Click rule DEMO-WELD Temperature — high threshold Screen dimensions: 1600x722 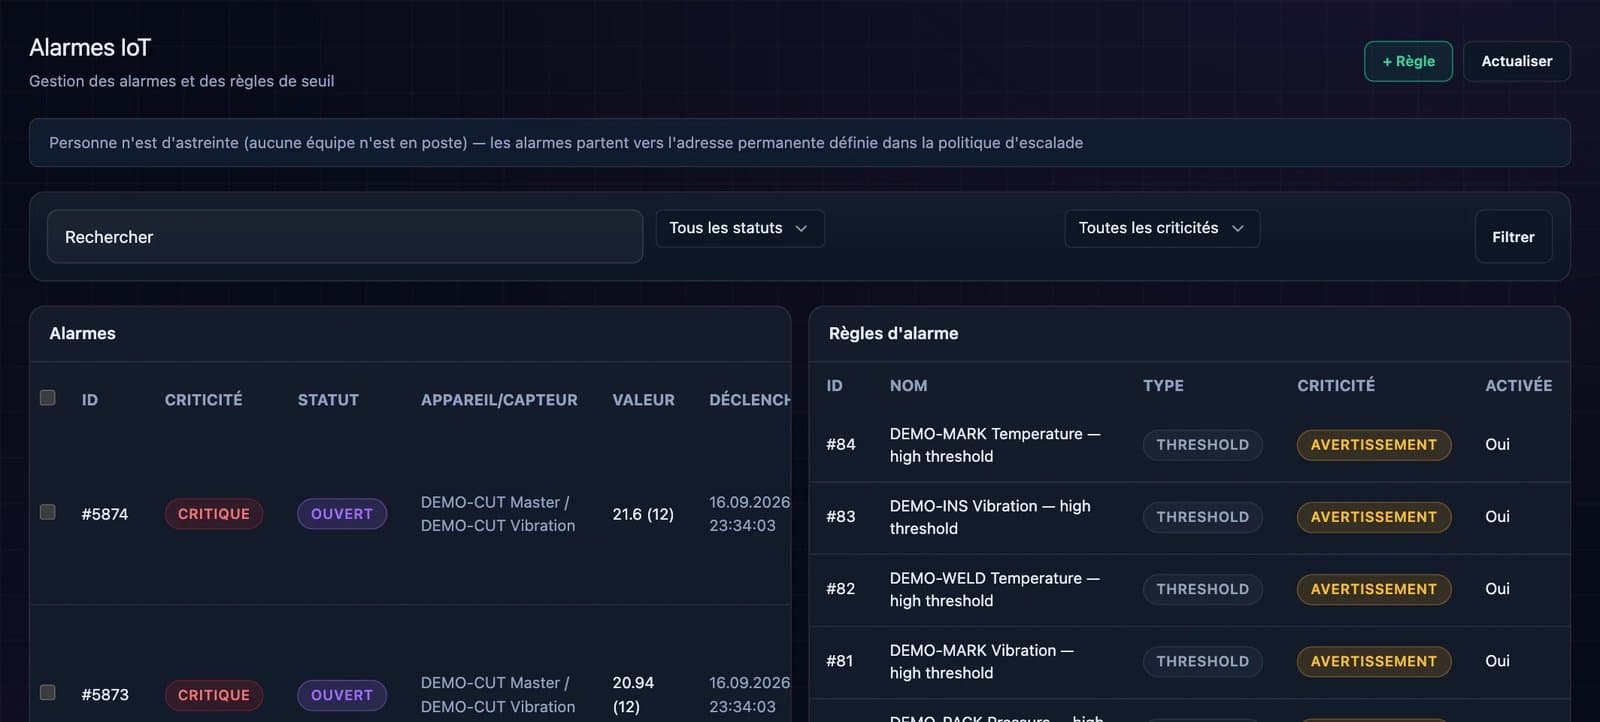click(x=995, y=589)
